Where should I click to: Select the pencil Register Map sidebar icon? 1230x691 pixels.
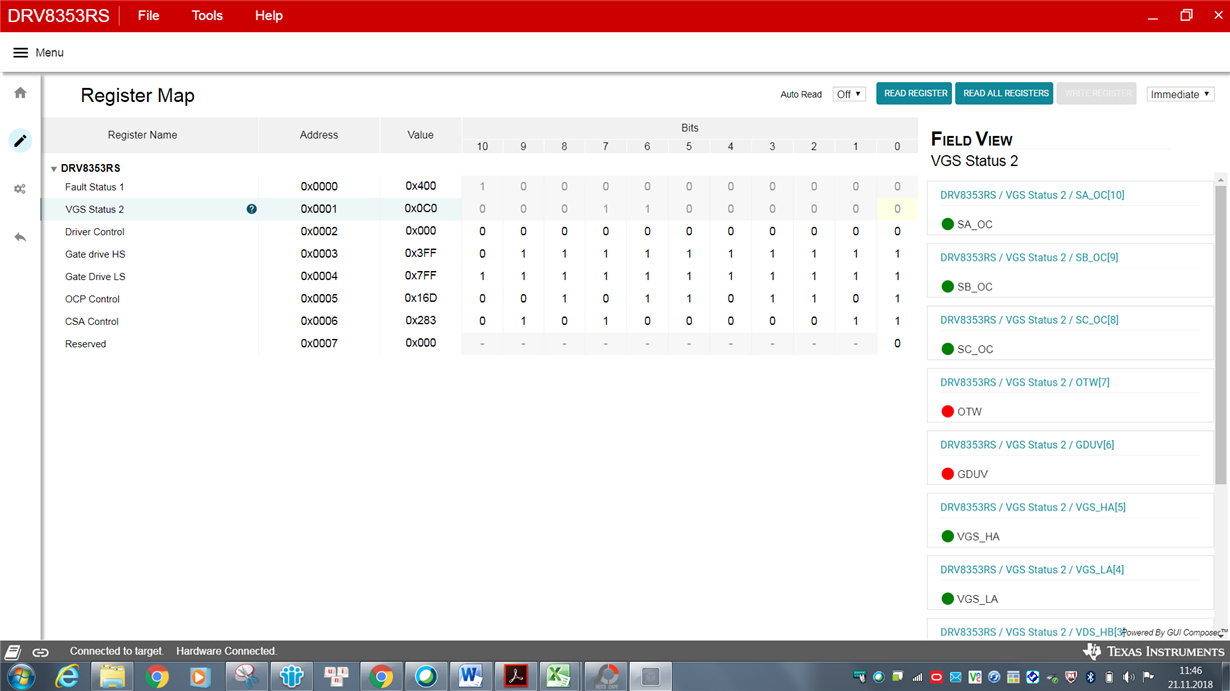pos(20,141)
